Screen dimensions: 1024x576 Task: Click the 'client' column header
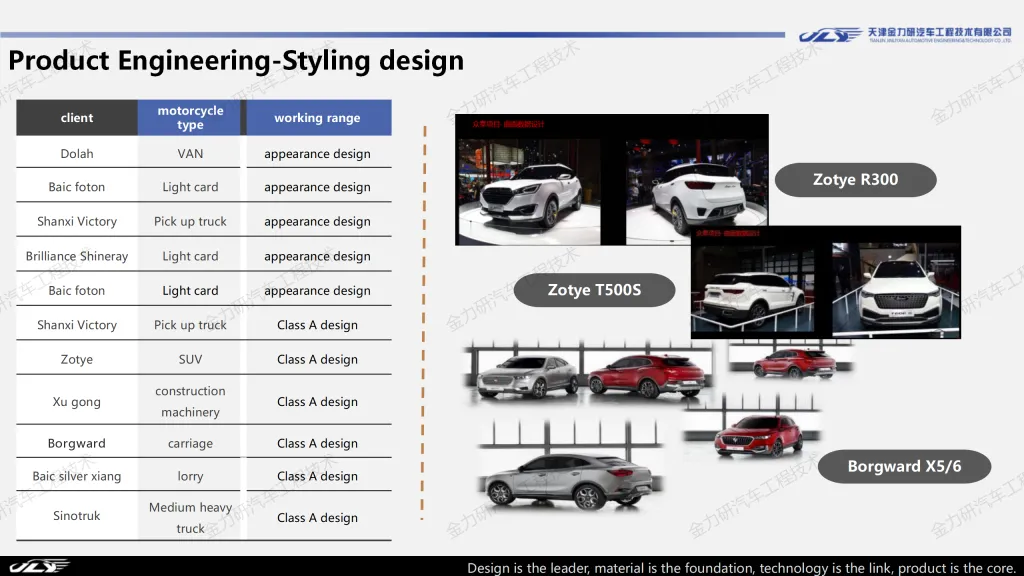(x=77, y=118)
